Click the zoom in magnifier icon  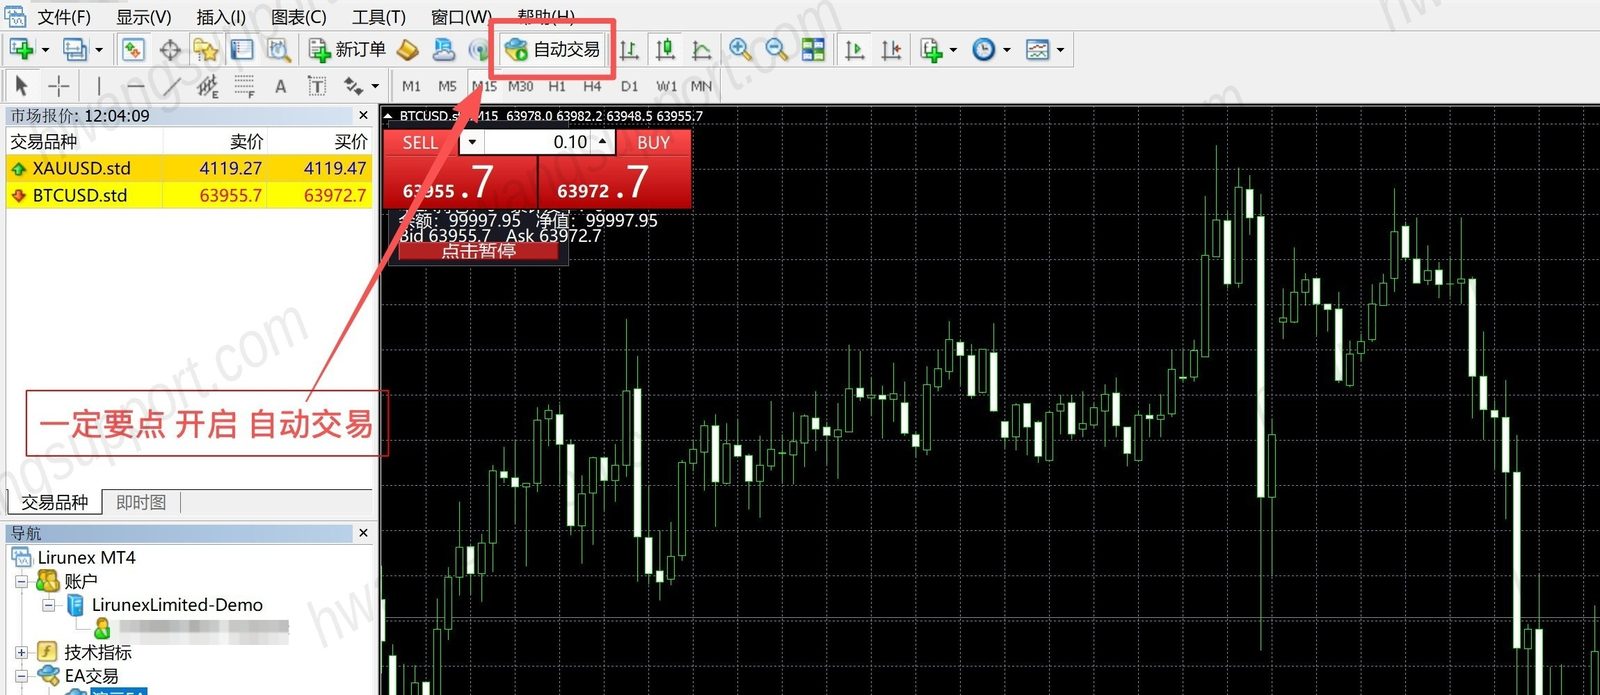click(740, 49)
